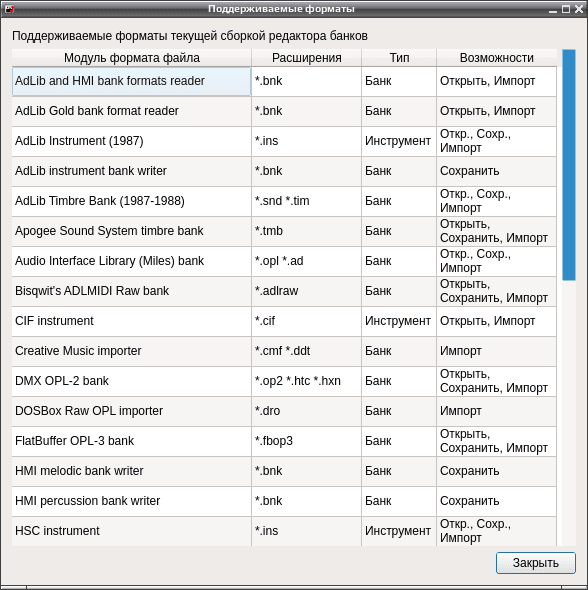The width and height of the screenshot is (588, 590).
Task: Select the CIF instrument cell
Action: pyautogui.click(x=132, y=321)
